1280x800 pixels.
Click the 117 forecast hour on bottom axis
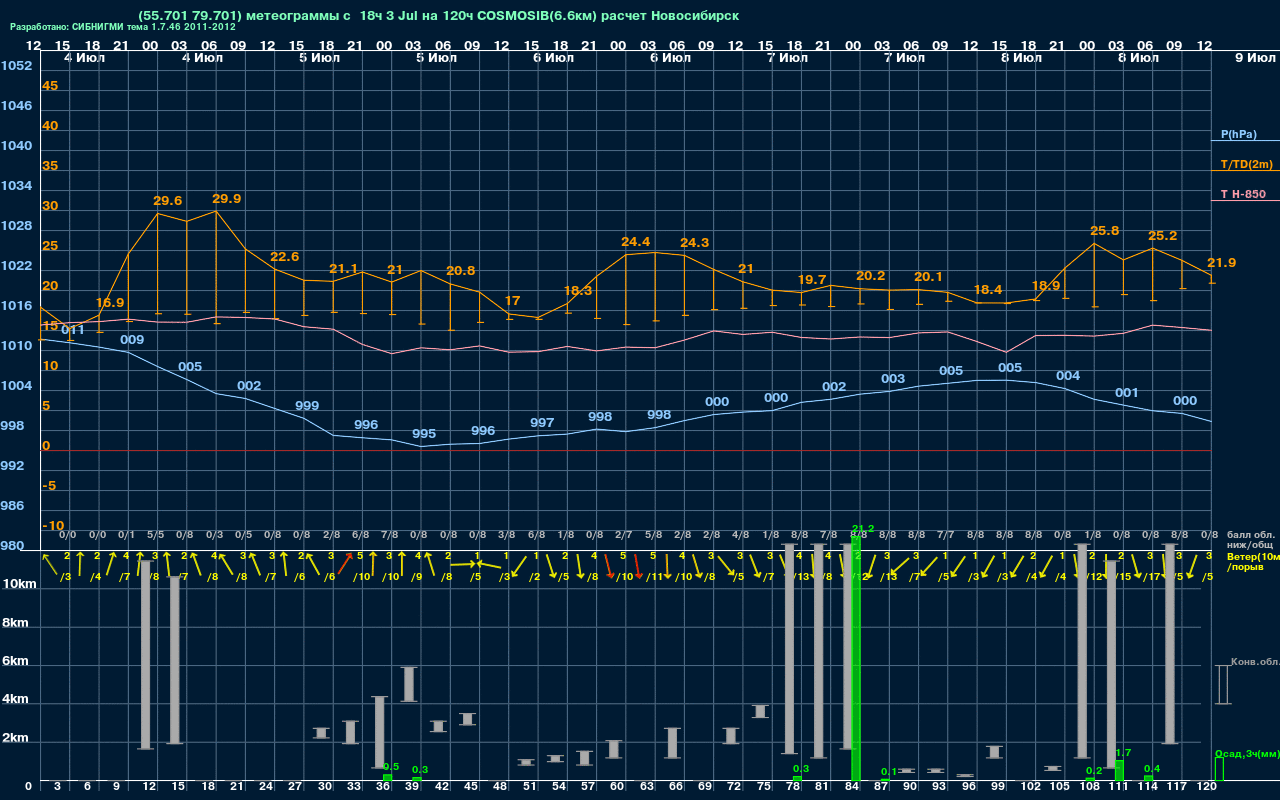pyautogui.click(x=1177, y=787)
